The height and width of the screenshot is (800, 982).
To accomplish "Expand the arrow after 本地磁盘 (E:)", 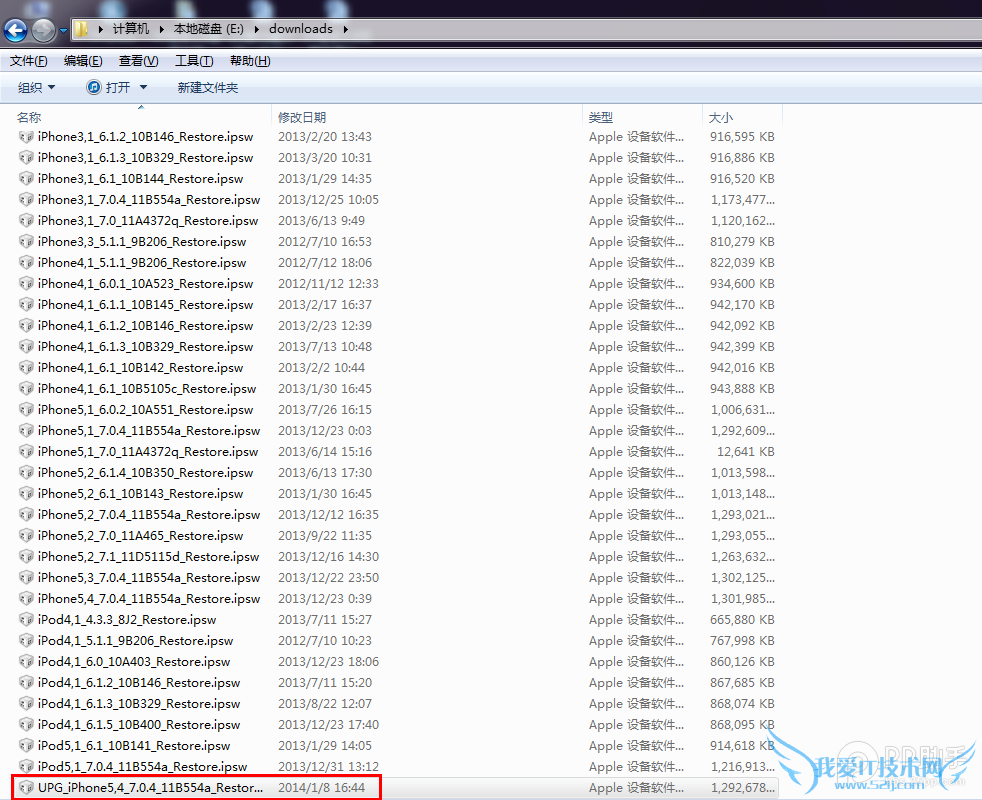I will (257, 29).
